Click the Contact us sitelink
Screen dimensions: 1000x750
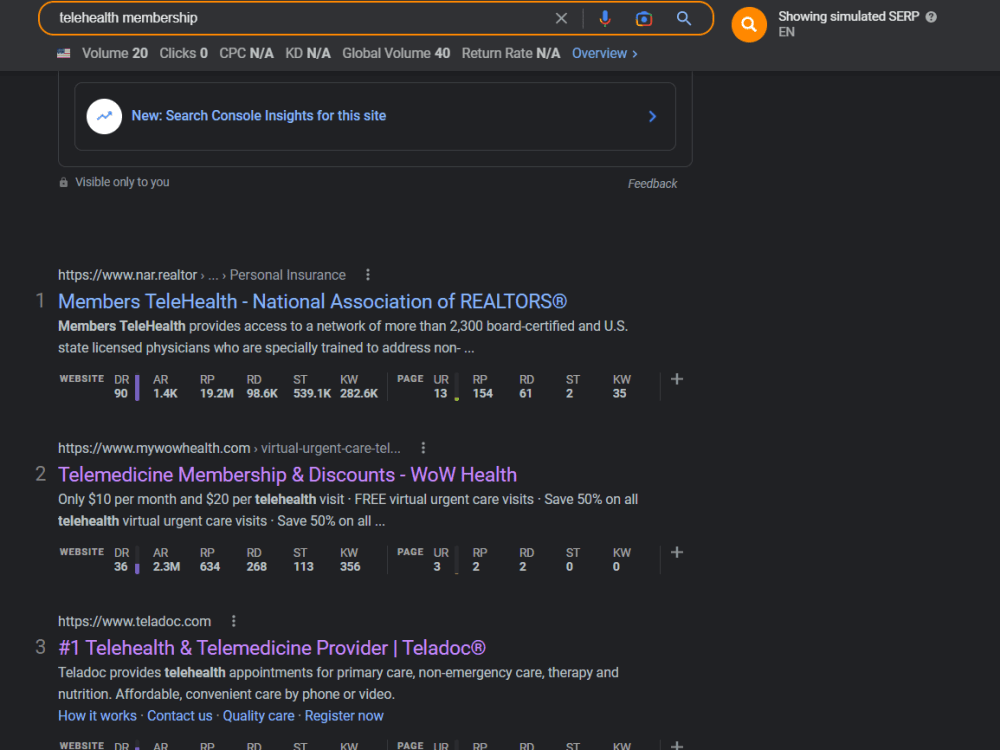tap(180, 716)
